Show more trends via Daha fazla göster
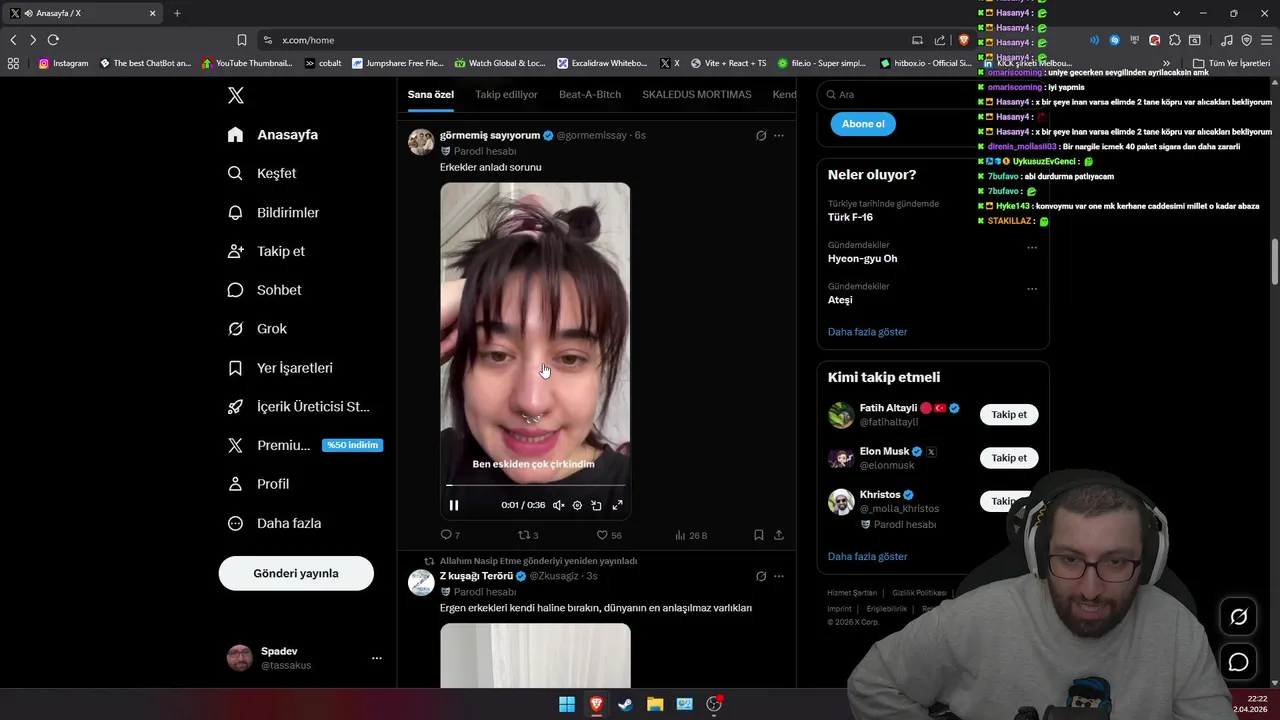The image size is (1280, 720). (x=867, y=331)
